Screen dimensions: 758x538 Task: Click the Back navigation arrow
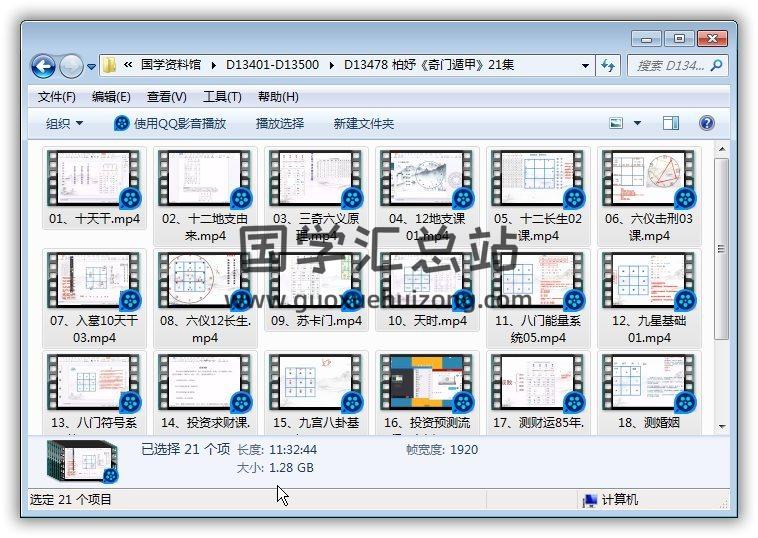click(44, 66)
